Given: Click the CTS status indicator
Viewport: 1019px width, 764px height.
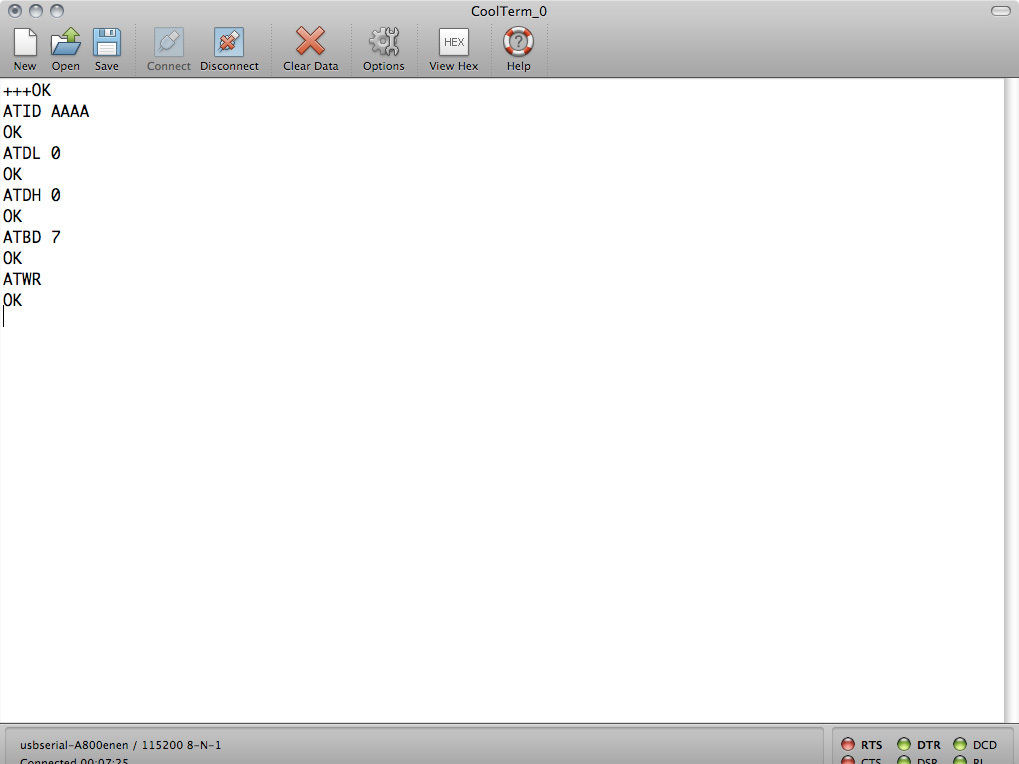Looking at the screenshot, I should click(848, 760).
